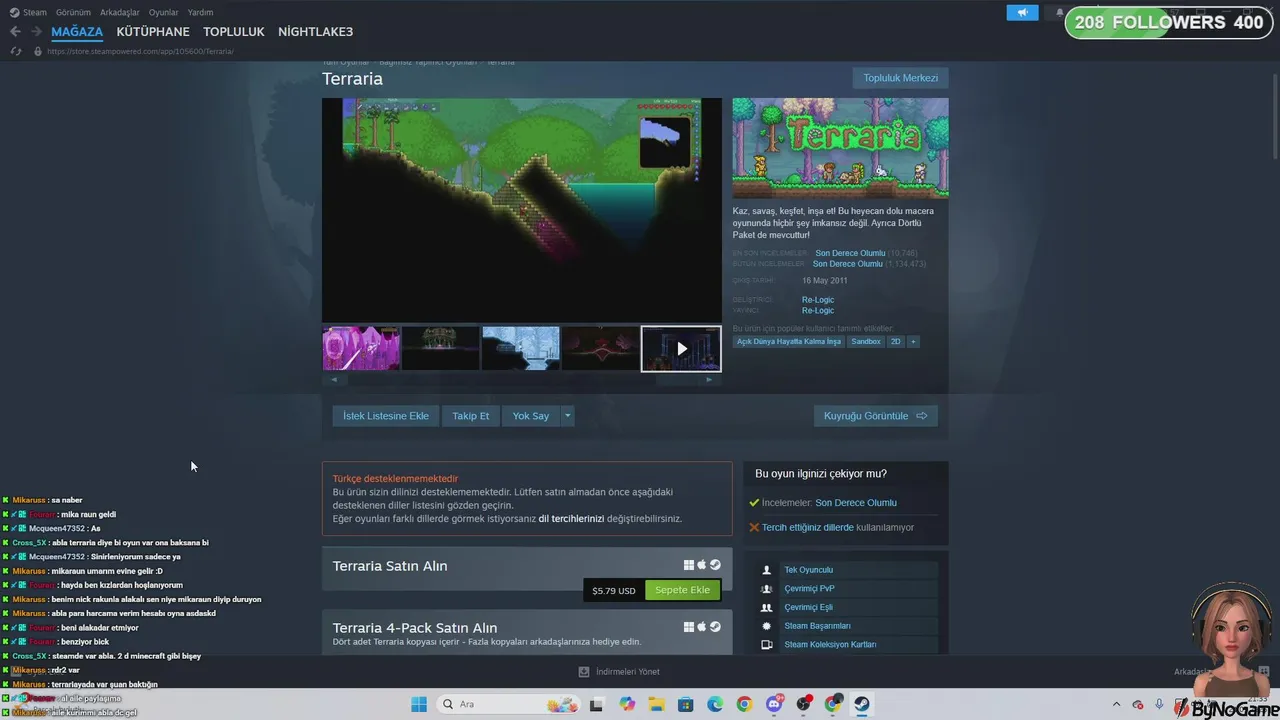Image resolution: width=1280 pixels, height=720 pixels.
Task: Open the NIGHTLAKE3 profile tab
Action: pos(316,32)
